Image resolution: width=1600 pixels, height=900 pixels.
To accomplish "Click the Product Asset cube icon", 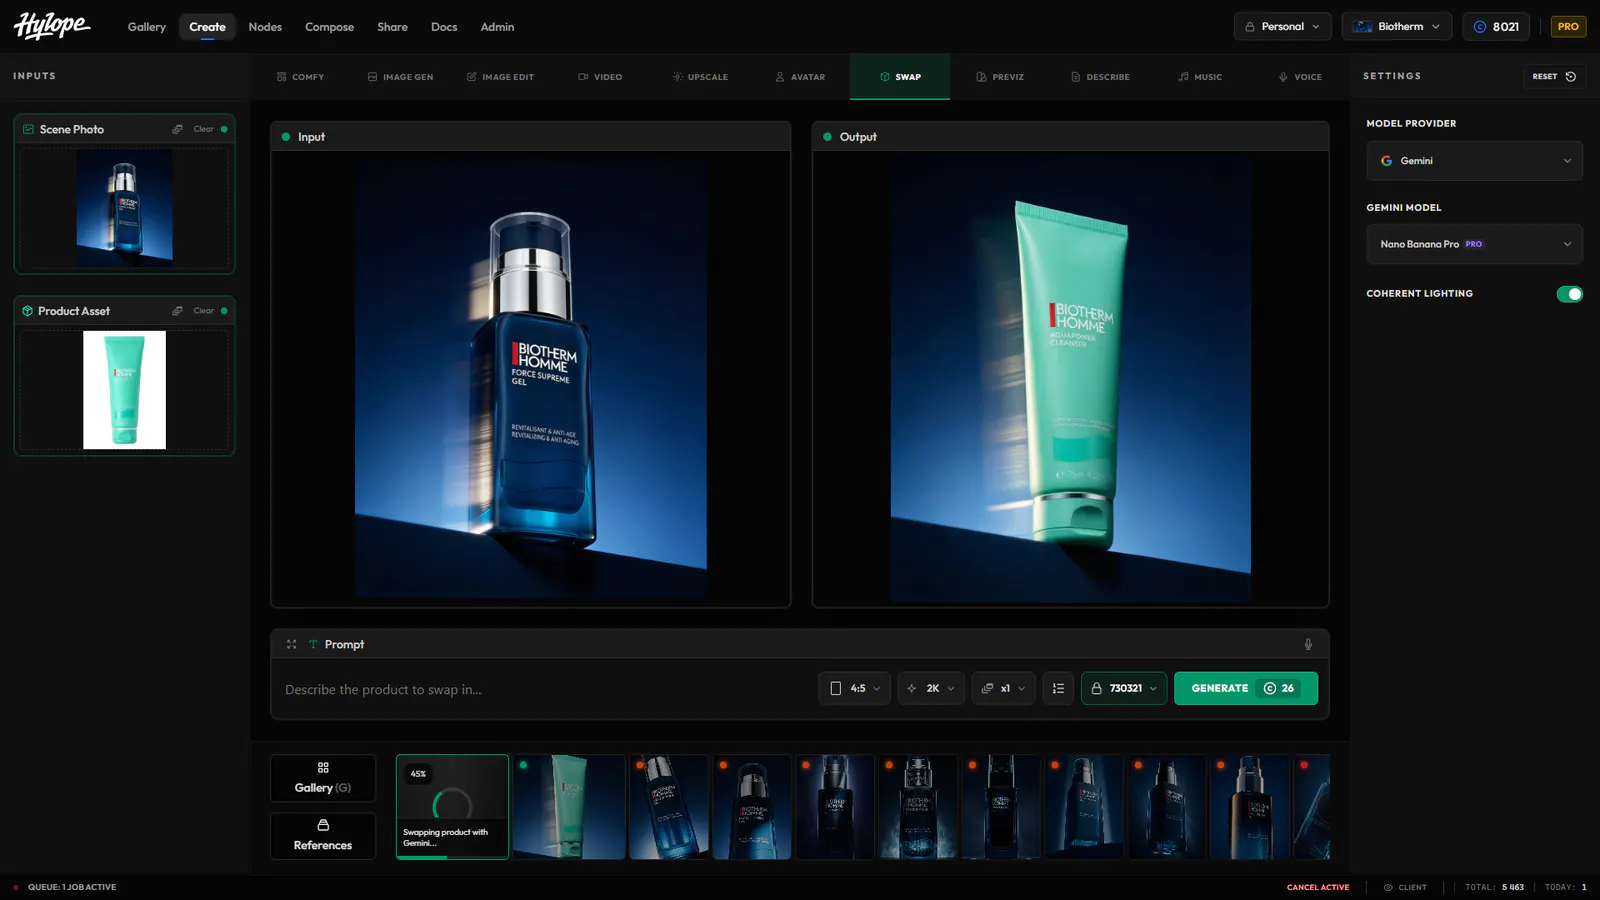I will click(28, 311).
